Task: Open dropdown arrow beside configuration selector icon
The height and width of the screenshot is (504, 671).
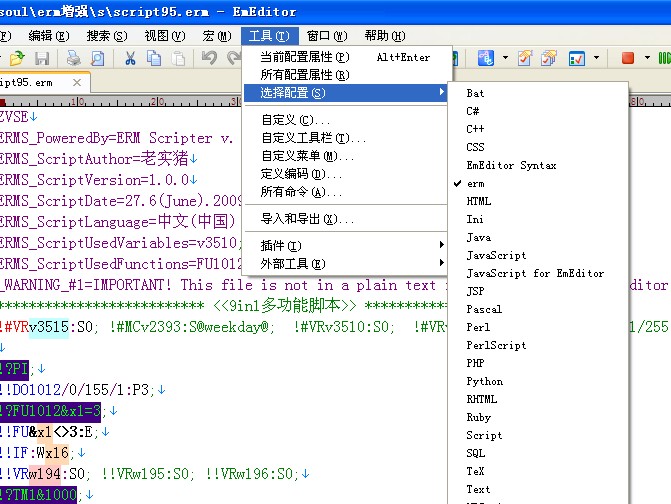Action: tap(505, 58)
